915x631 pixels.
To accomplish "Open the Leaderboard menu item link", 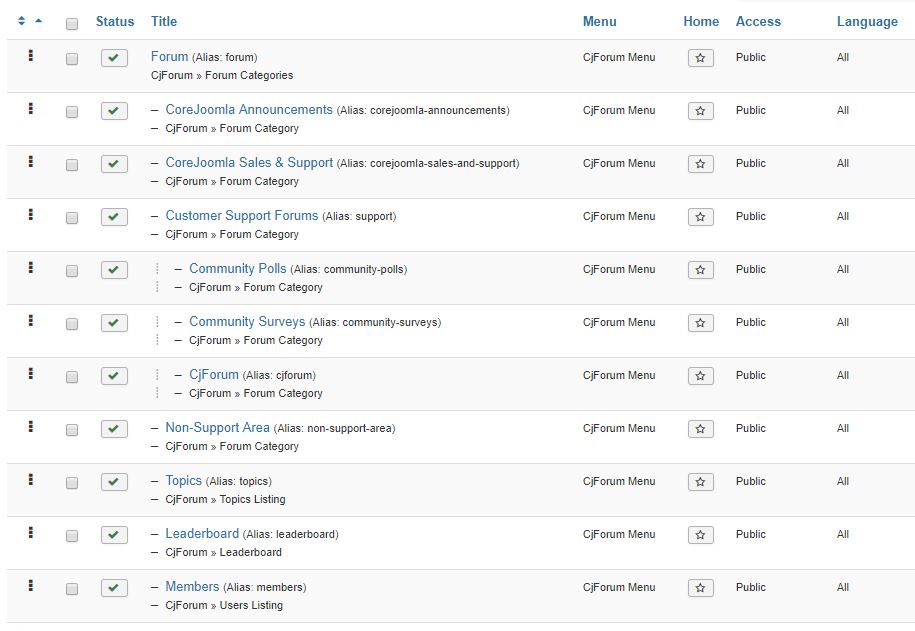I will click(x=202, y=533).
